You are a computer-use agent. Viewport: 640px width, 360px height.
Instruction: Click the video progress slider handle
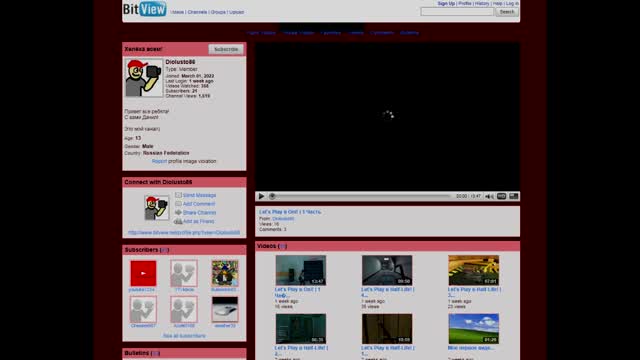272,196
